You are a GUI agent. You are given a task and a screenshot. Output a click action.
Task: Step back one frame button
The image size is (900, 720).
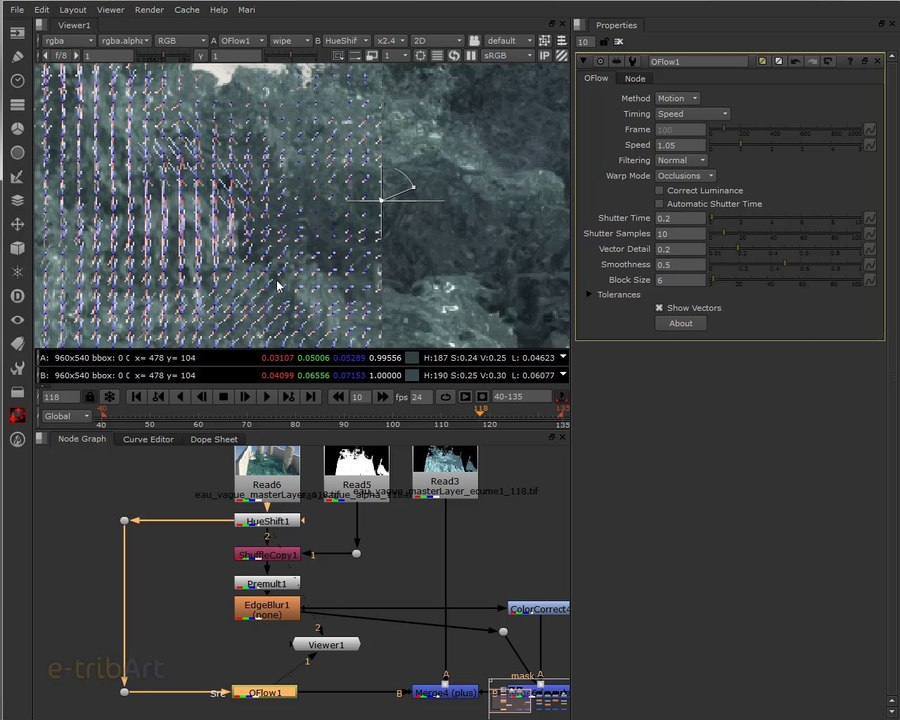coord(202,397)
